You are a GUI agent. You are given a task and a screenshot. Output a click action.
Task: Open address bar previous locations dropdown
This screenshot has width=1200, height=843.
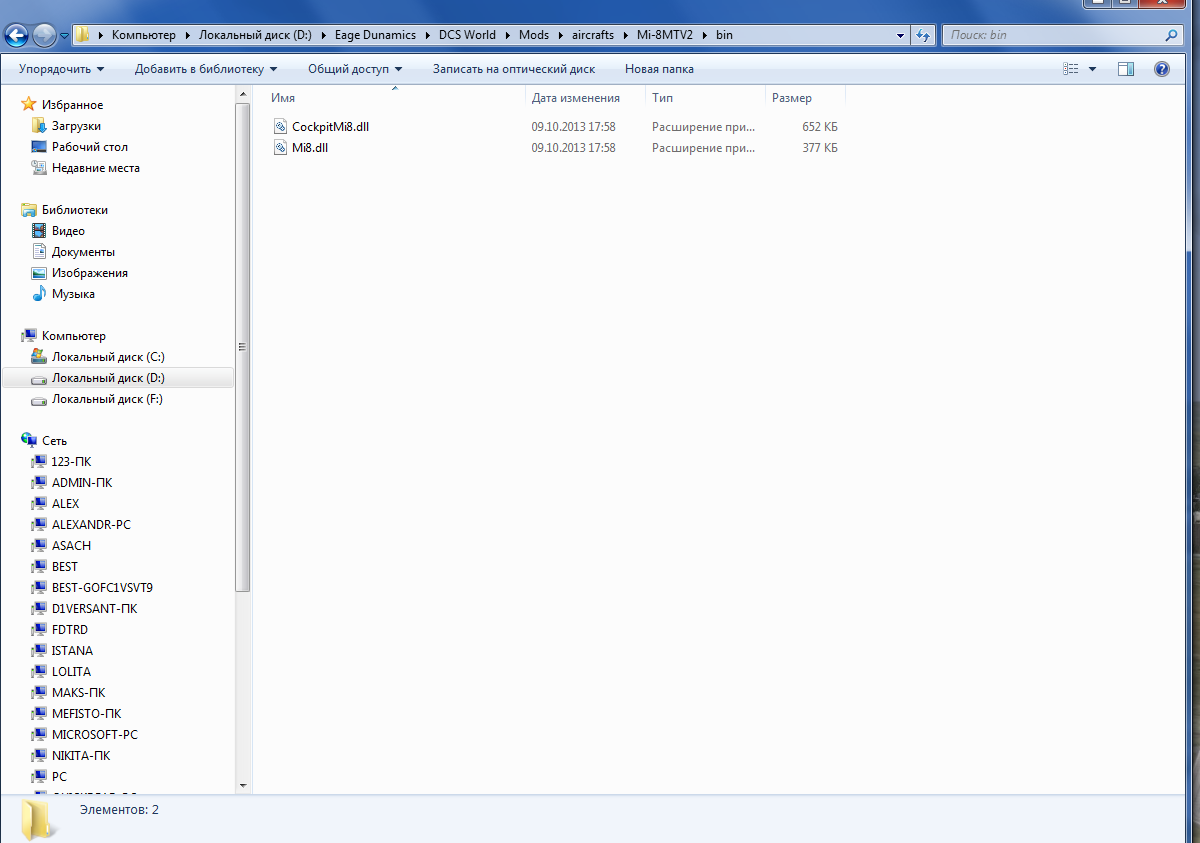click(901, 35)
